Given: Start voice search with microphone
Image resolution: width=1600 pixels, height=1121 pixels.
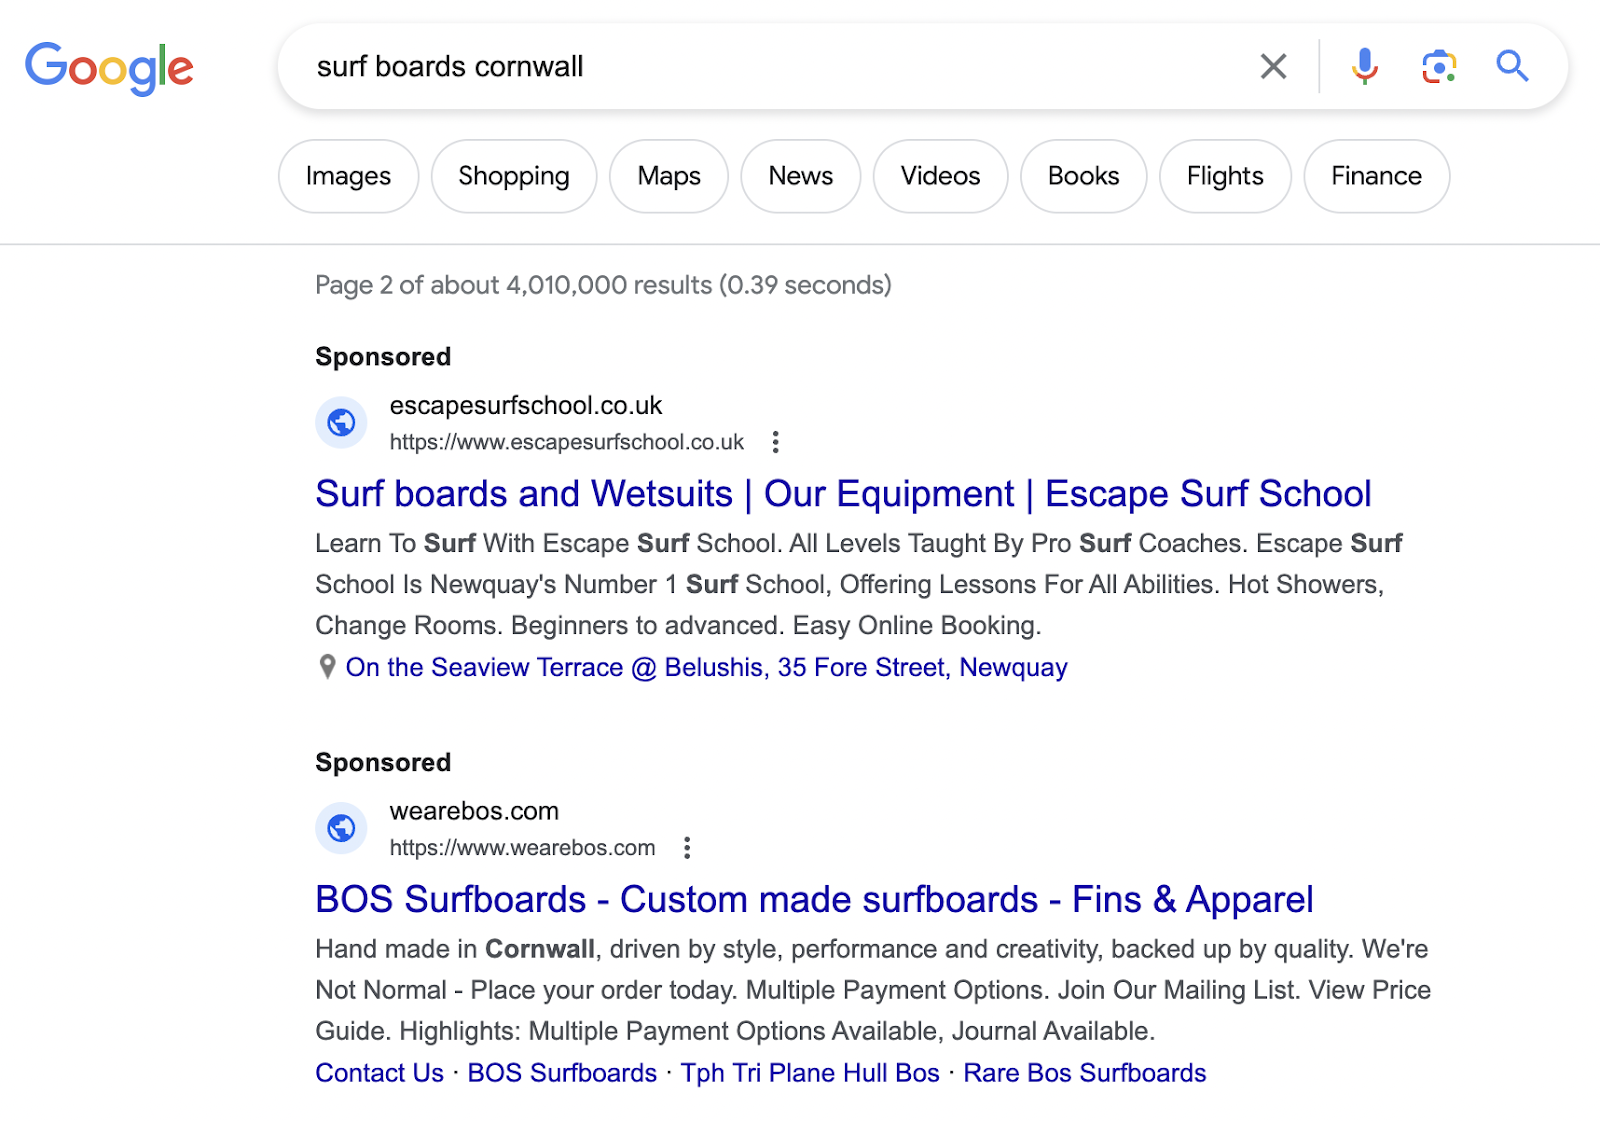Looking at the screenshot, I should pyautogui.click(x=1364, y=67).
